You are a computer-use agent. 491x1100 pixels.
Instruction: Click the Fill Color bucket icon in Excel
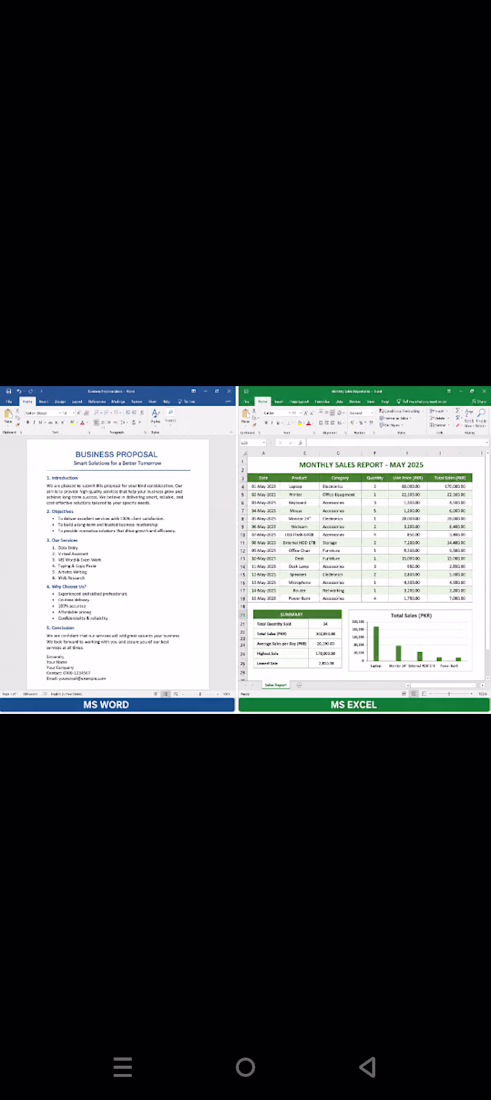pos(299,423)
